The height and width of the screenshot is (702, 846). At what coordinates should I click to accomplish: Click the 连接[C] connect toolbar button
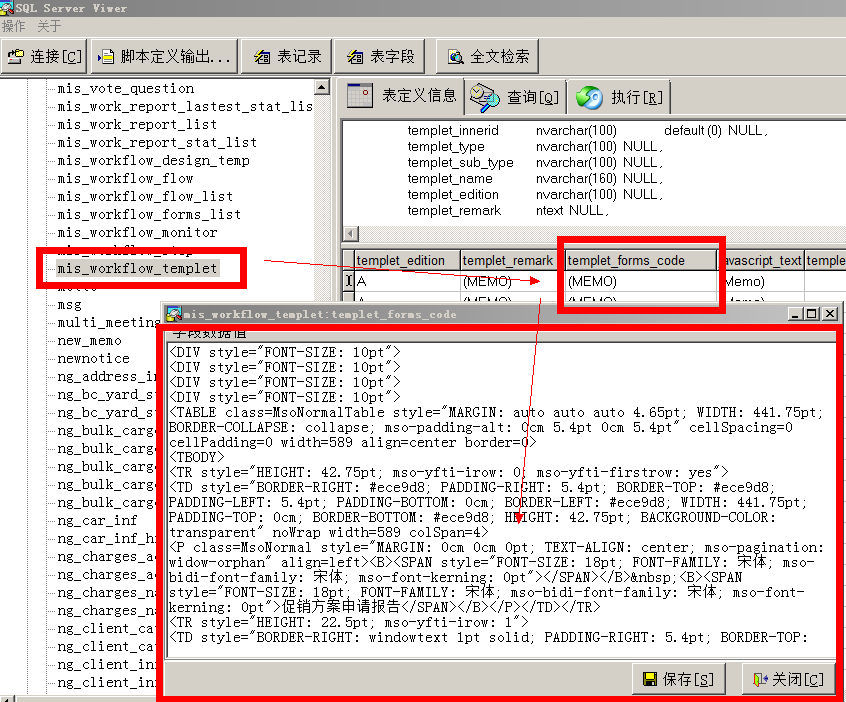45,57
